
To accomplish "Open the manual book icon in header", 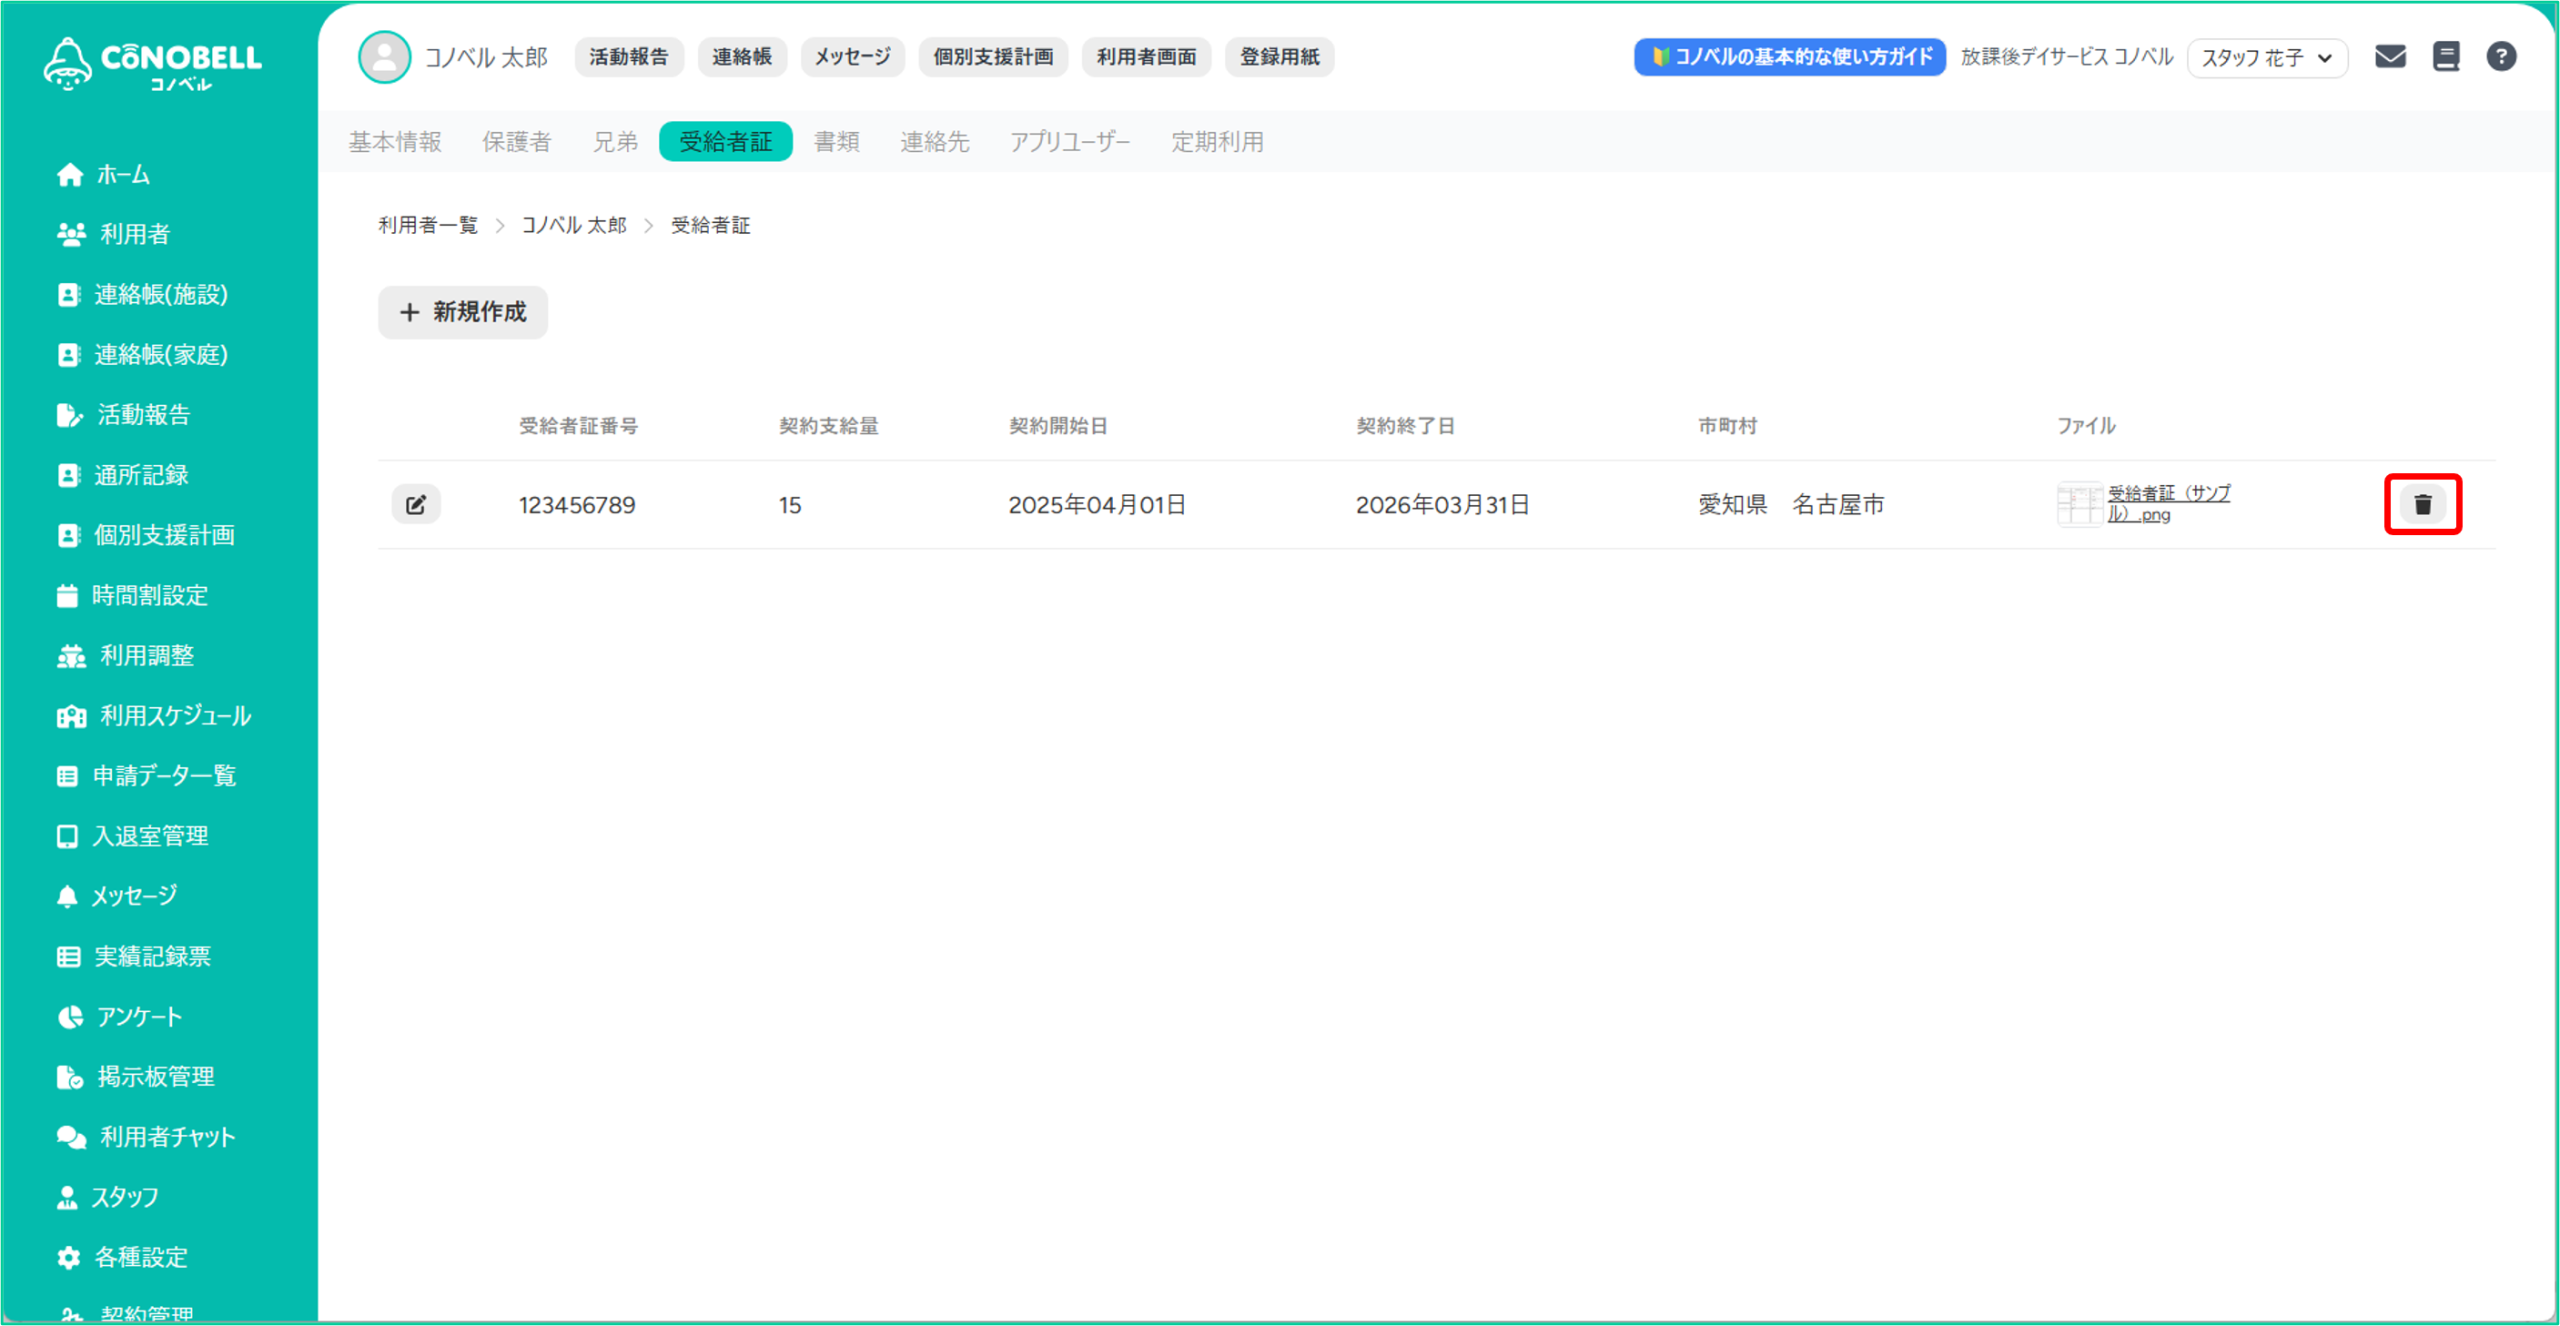I will (2445, 57).
